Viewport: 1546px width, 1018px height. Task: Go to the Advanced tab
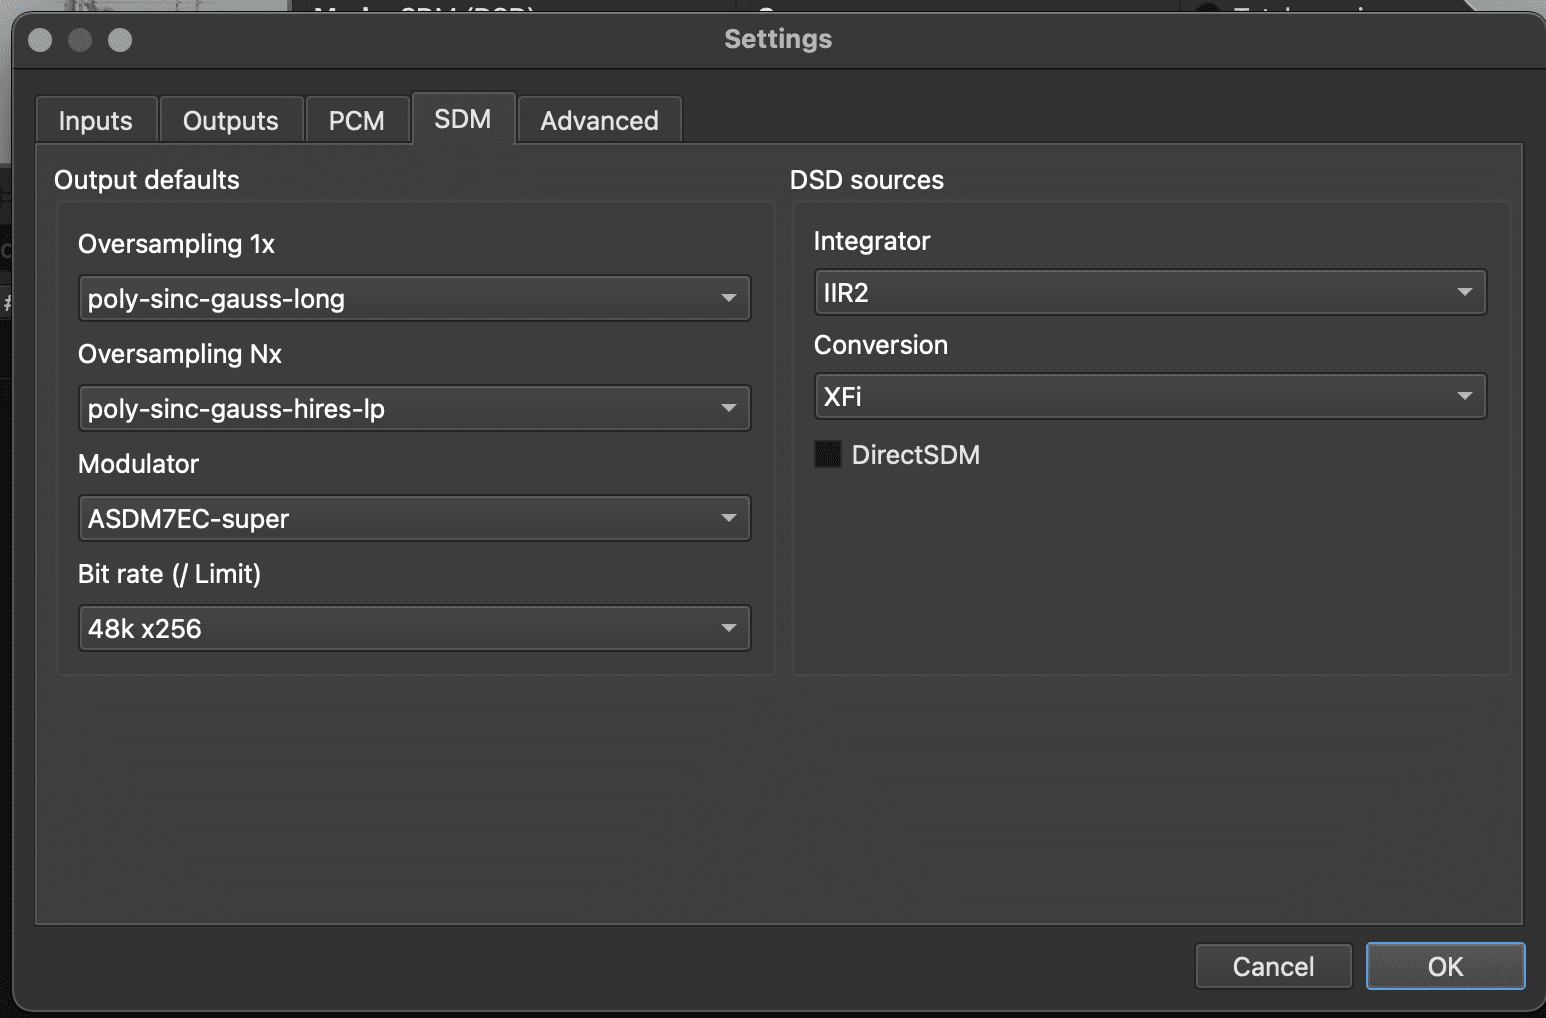(x=600, y=120)
